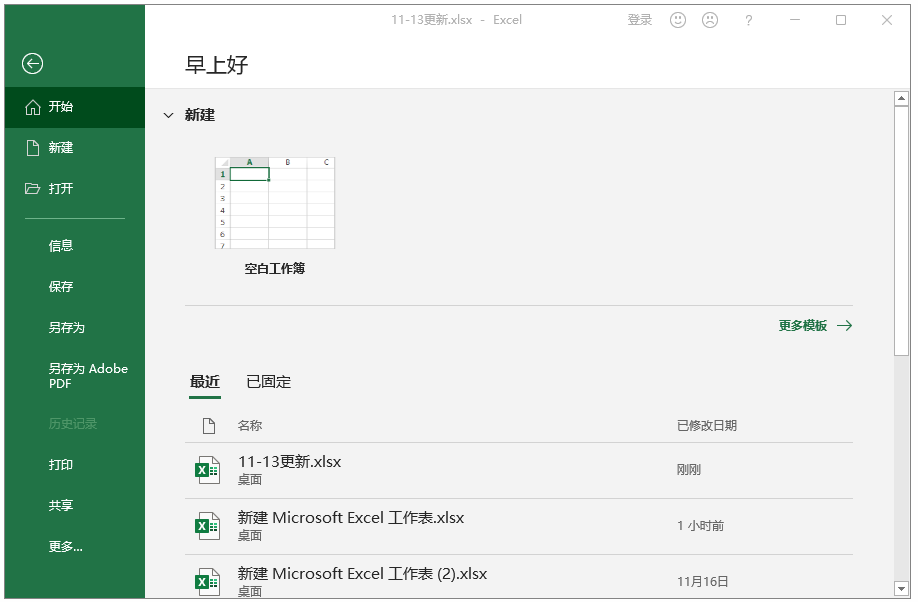Click the arrow icon next to 更多模板

coord(844,326)
